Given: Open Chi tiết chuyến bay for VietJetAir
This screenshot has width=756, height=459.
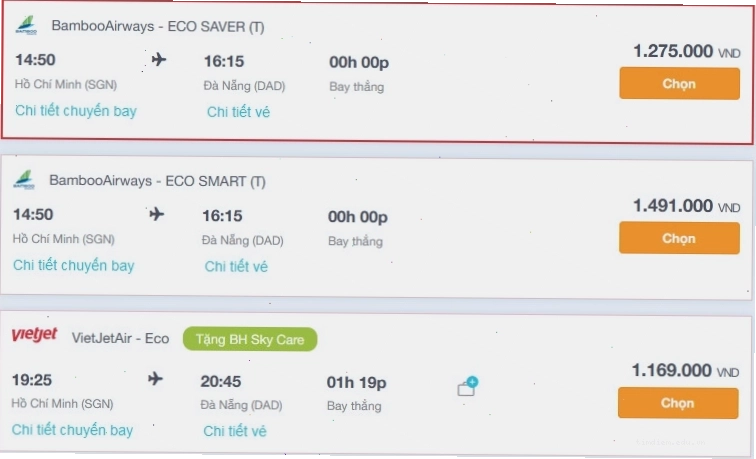Looking at the screenshot, I should [x=72, y=430].
